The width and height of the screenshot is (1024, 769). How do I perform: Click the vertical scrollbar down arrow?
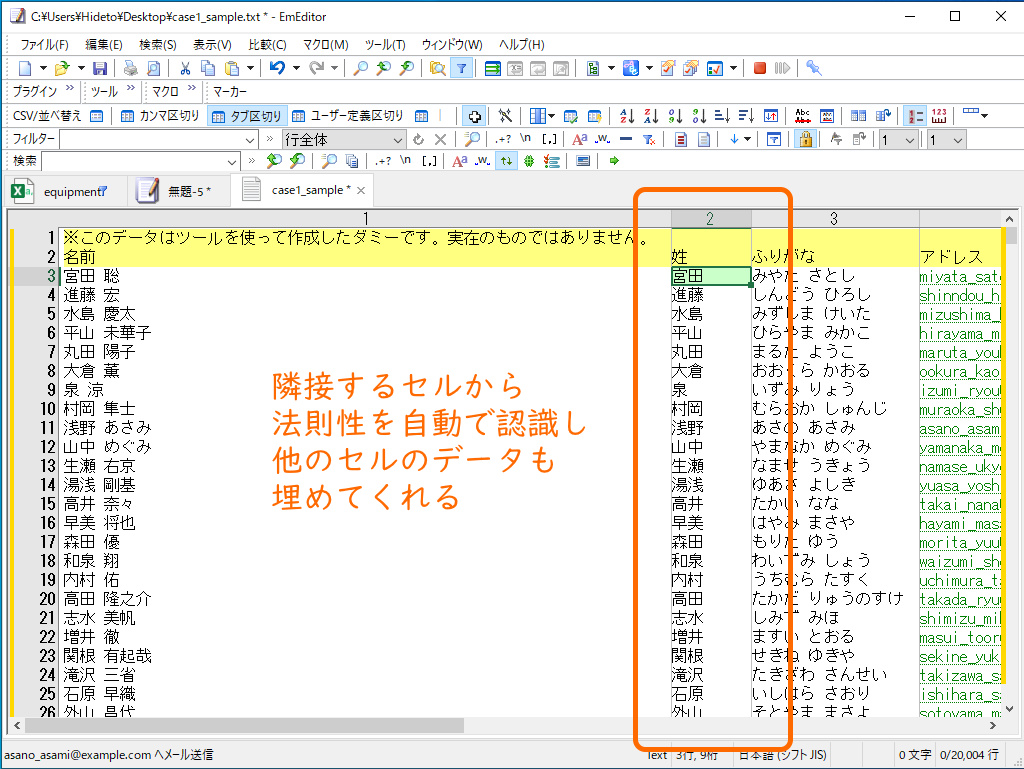tap(1010, 709)
